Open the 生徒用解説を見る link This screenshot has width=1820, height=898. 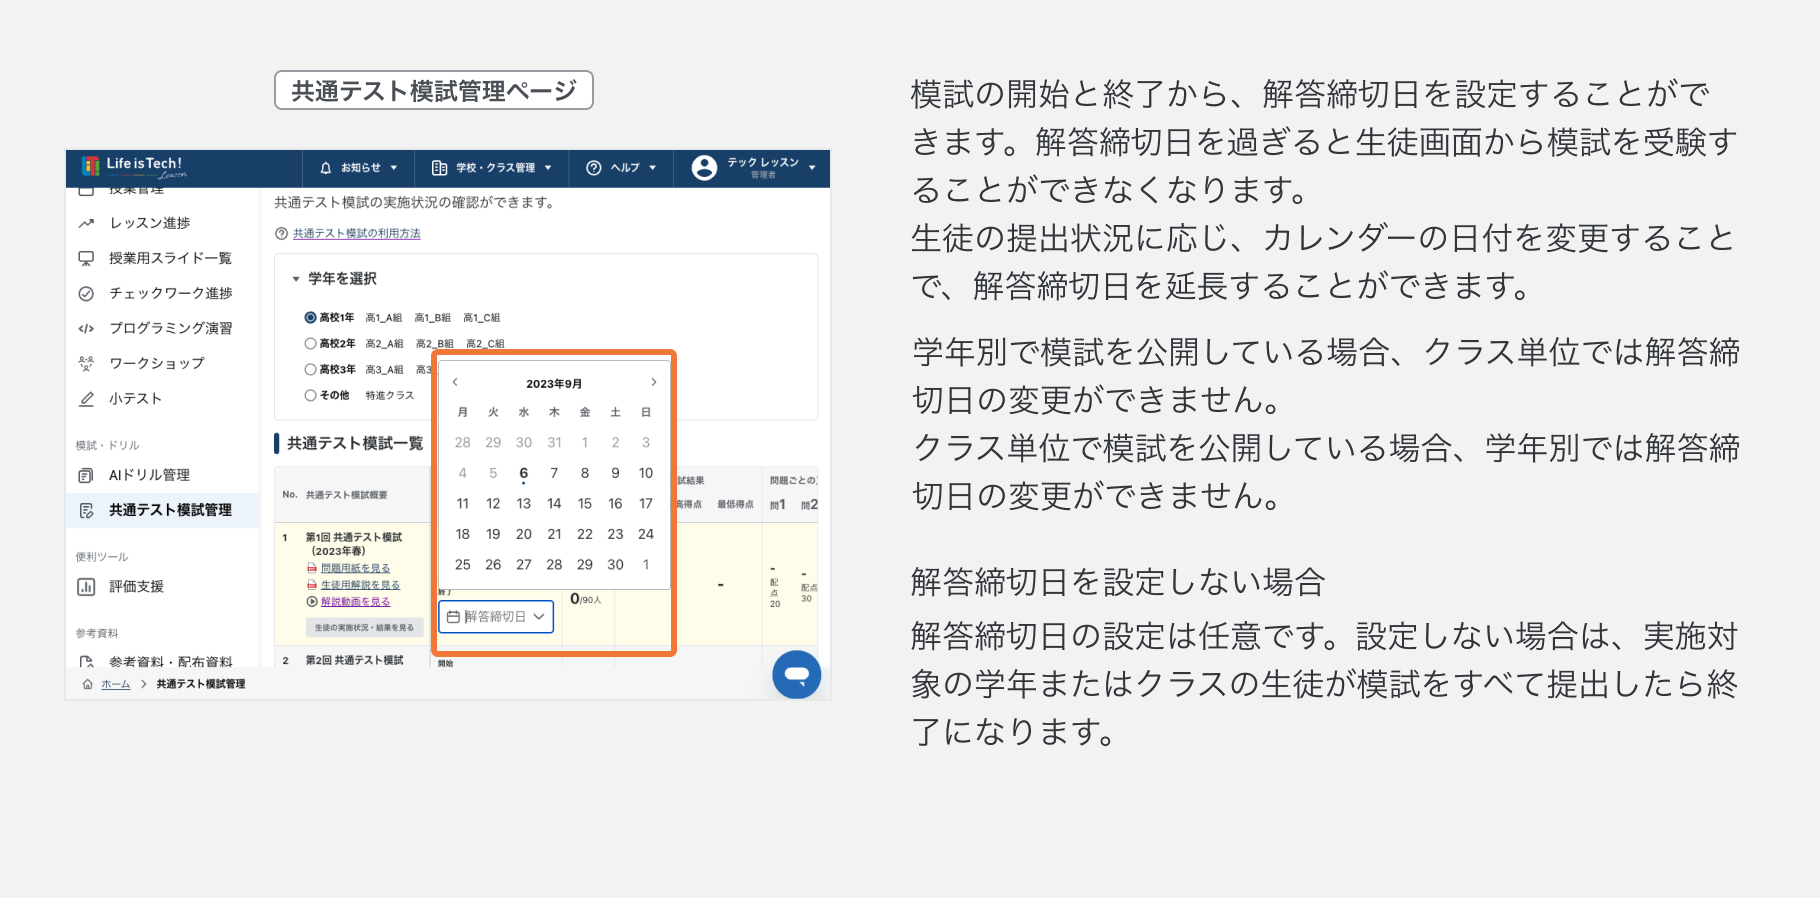[x=360, y=585]
